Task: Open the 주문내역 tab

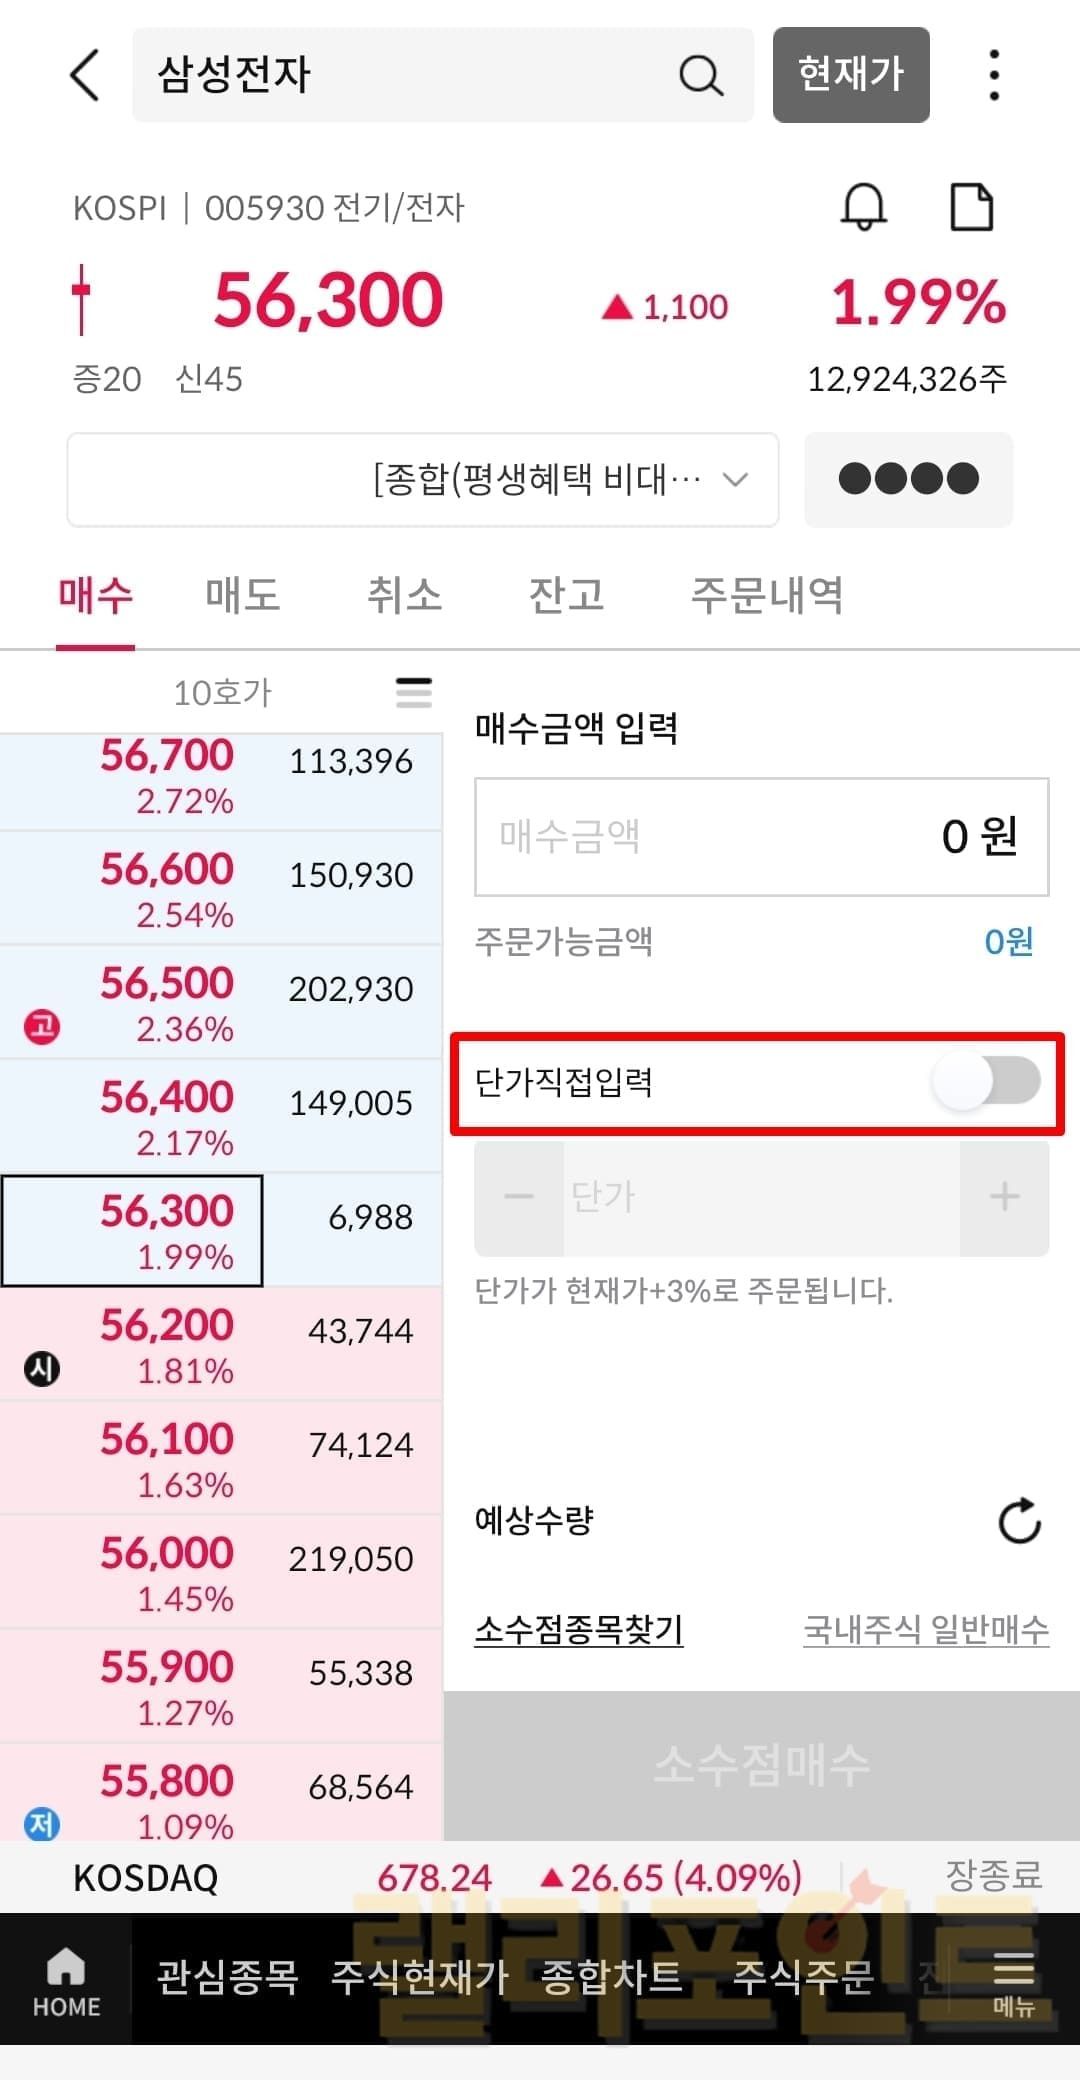Action: click(x=767, y=595)
